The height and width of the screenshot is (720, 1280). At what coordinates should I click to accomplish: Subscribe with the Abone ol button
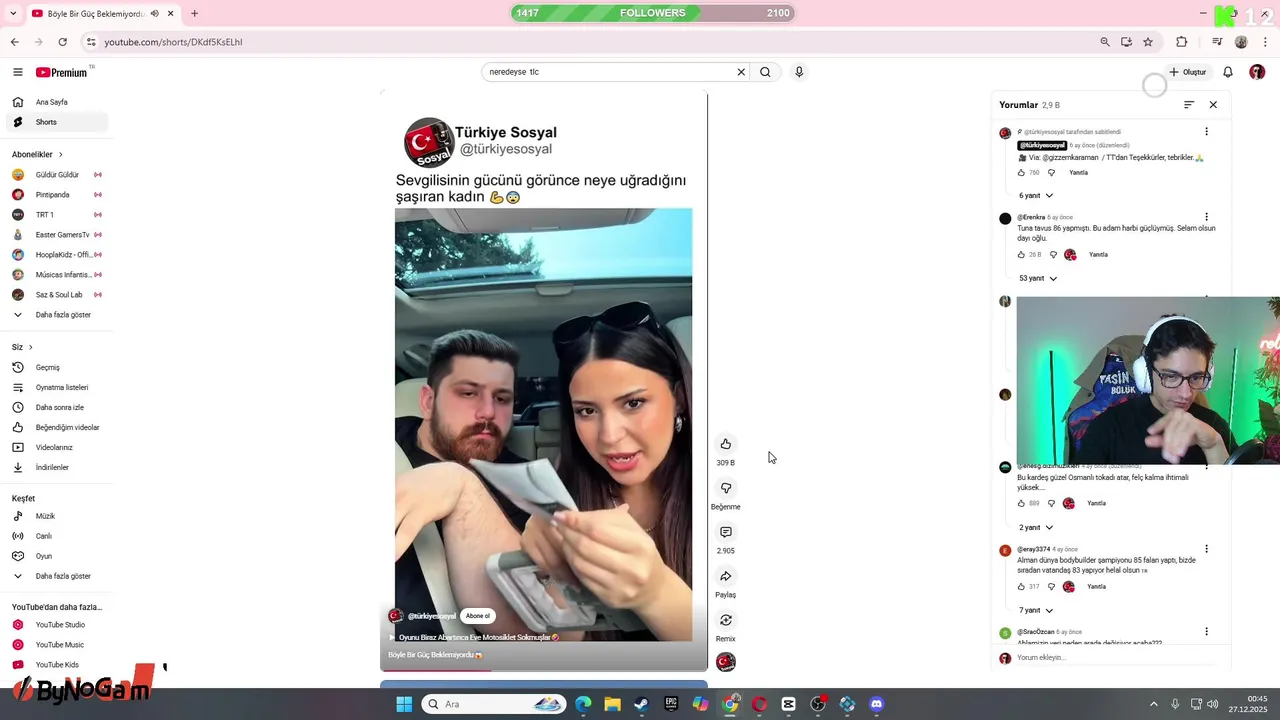pyautogui.click(x=478, y=616)
